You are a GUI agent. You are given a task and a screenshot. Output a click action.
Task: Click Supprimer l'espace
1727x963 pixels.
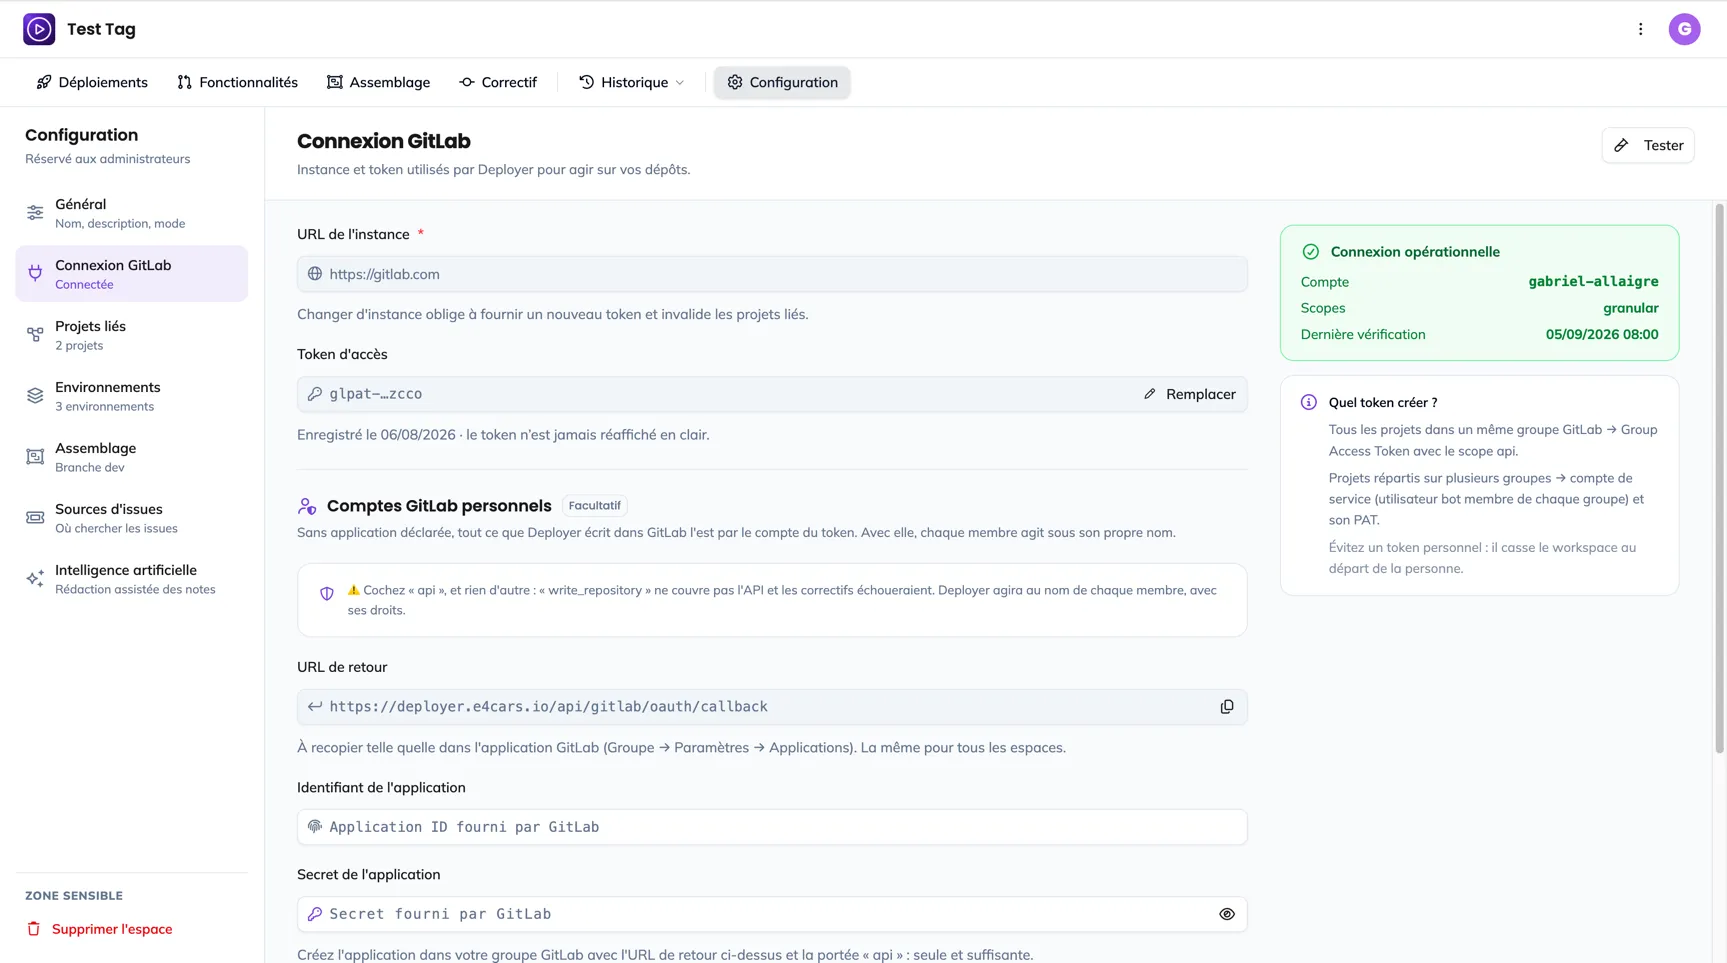pyautogui.click(x=112, y=929)
